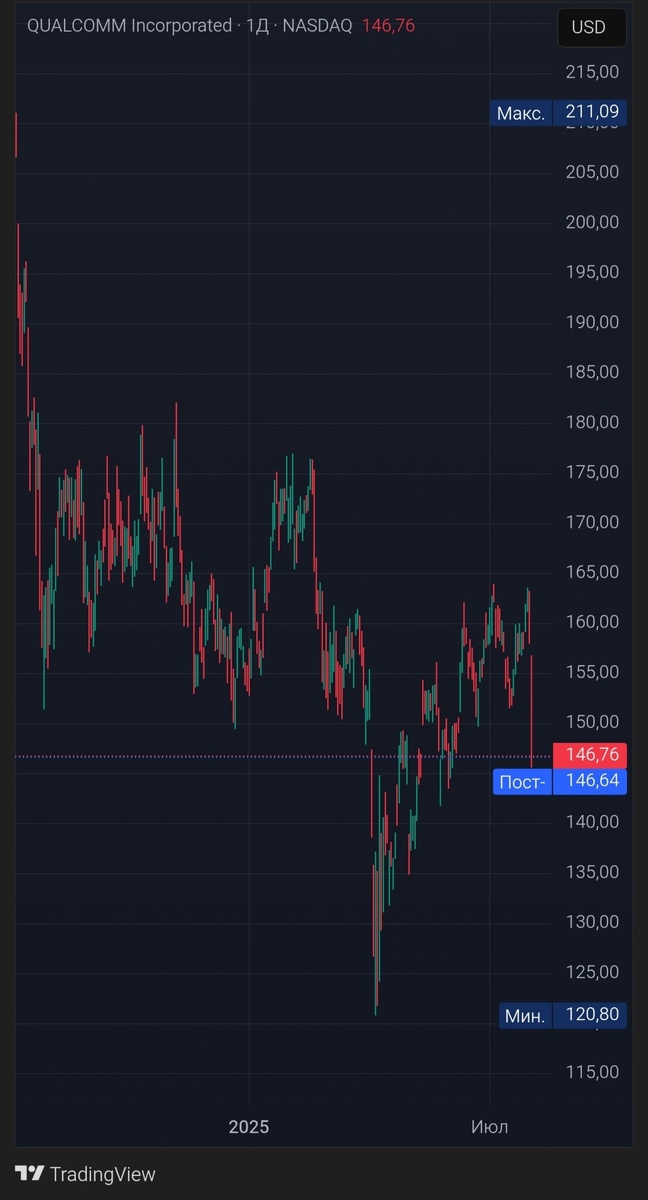Click the post-market price label 146,64
The height and width of the screenshot is (1200, 648).
coord(590,781)
